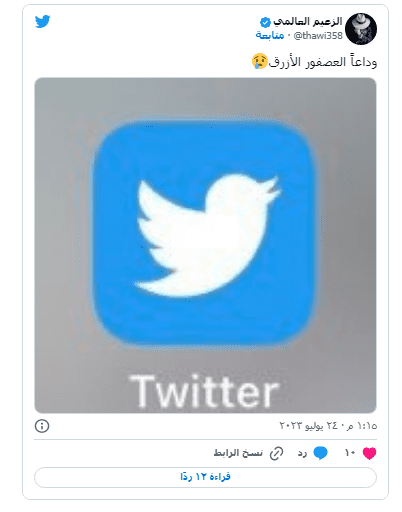The image size is (402, 512).
Task: Click the crying emoji in the tweet
Action: [x=260, y=61]
